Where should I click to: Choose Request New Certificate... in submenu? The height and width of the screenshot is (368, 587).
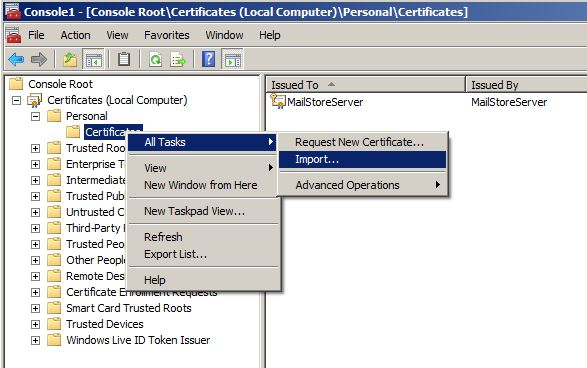pos(362,142)
